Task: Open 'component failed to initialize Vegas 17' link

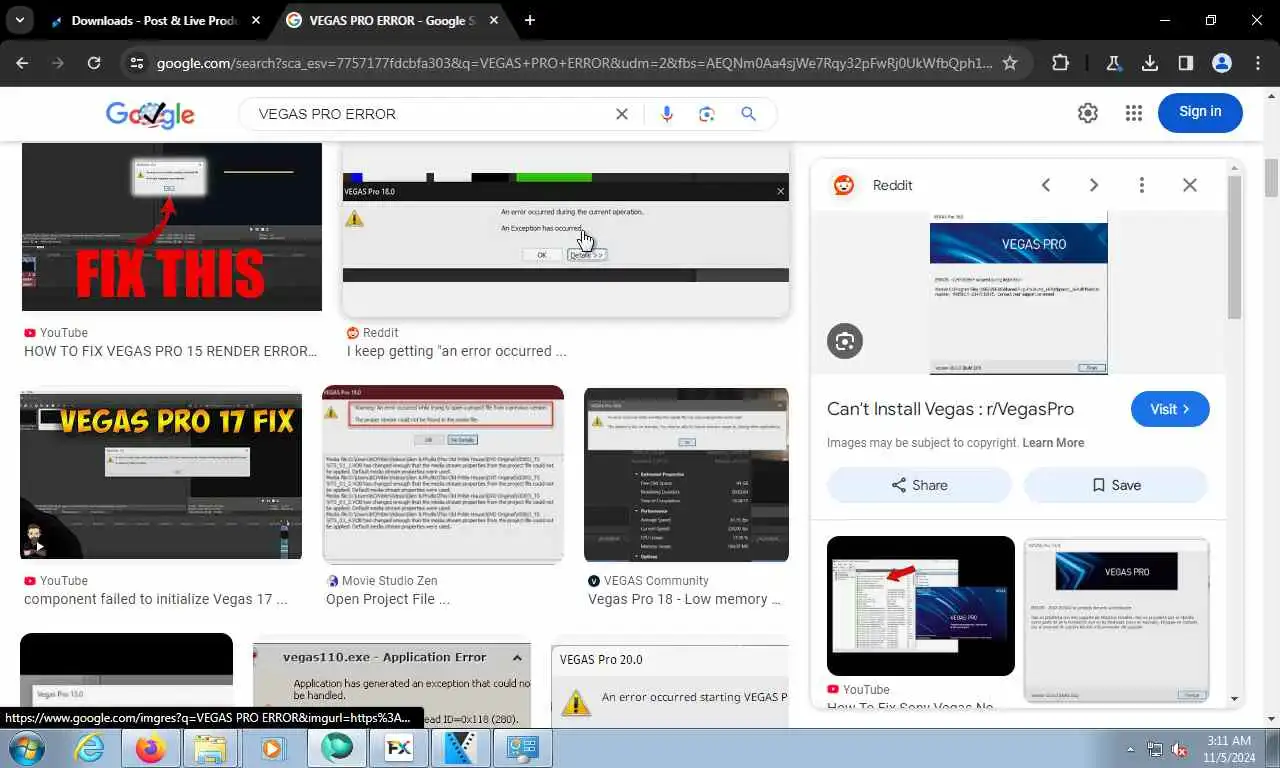Action: point(156,599)
